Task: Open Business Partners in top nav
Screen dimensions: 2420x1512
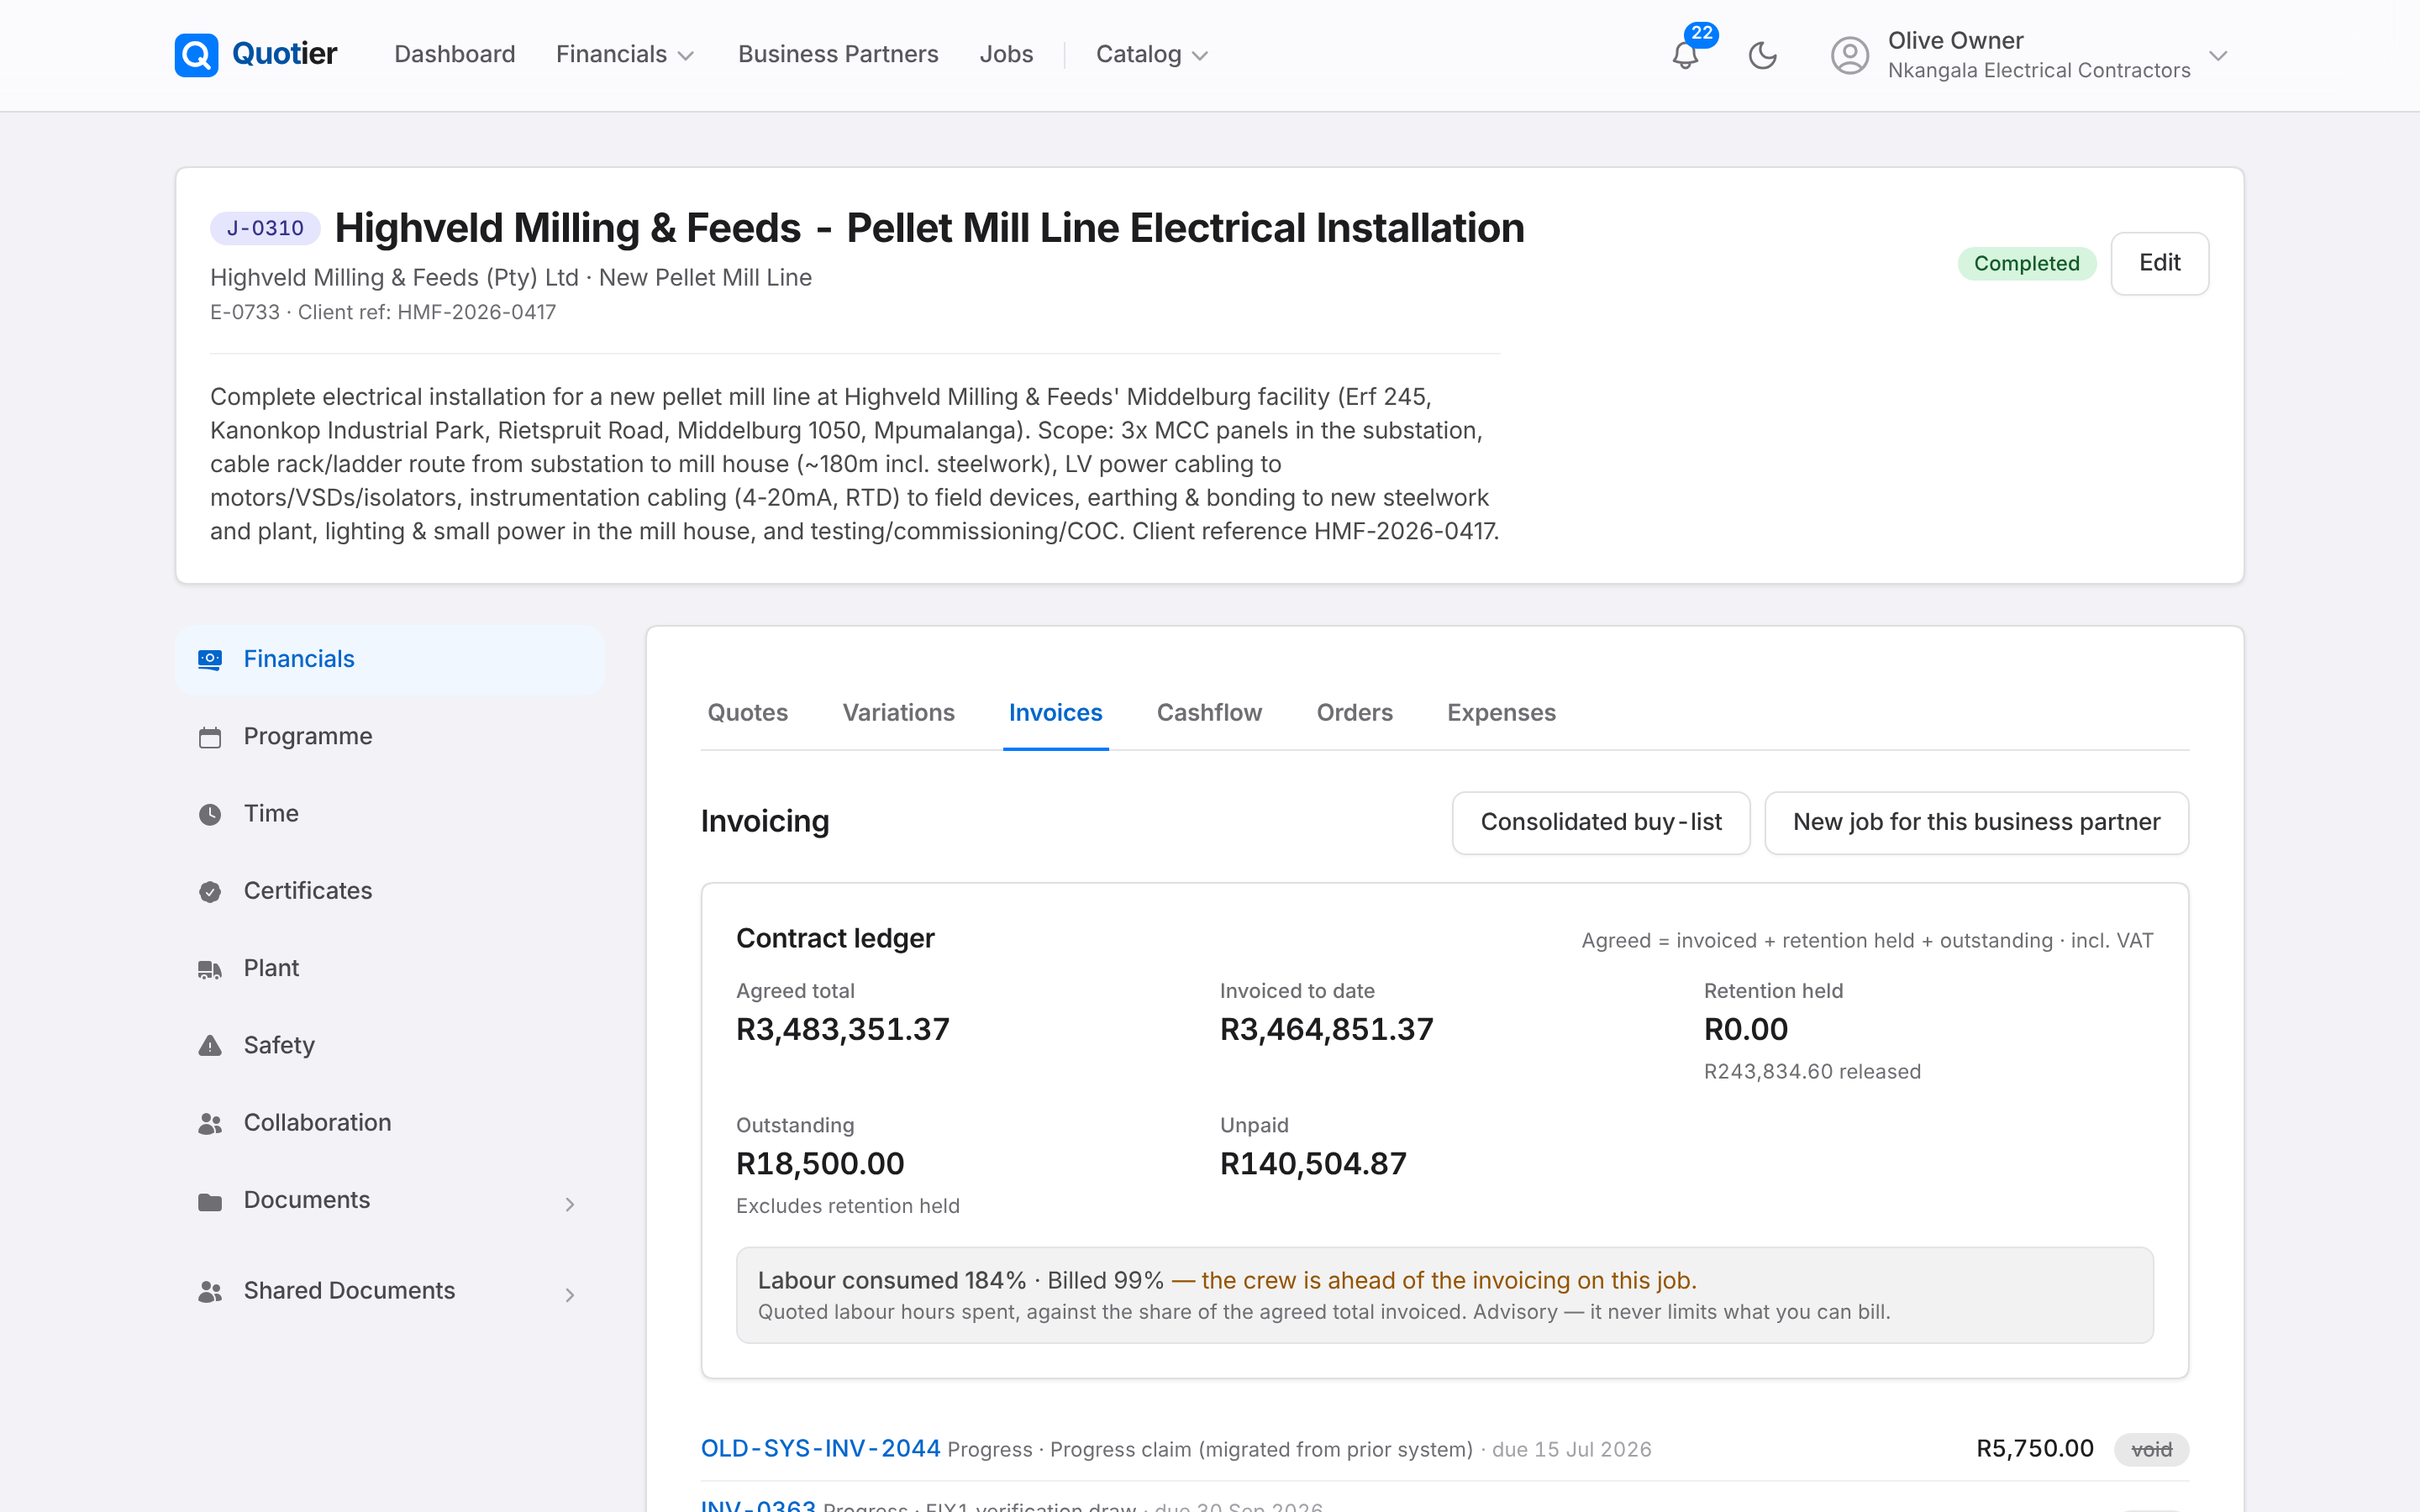Action: point(838,54)
